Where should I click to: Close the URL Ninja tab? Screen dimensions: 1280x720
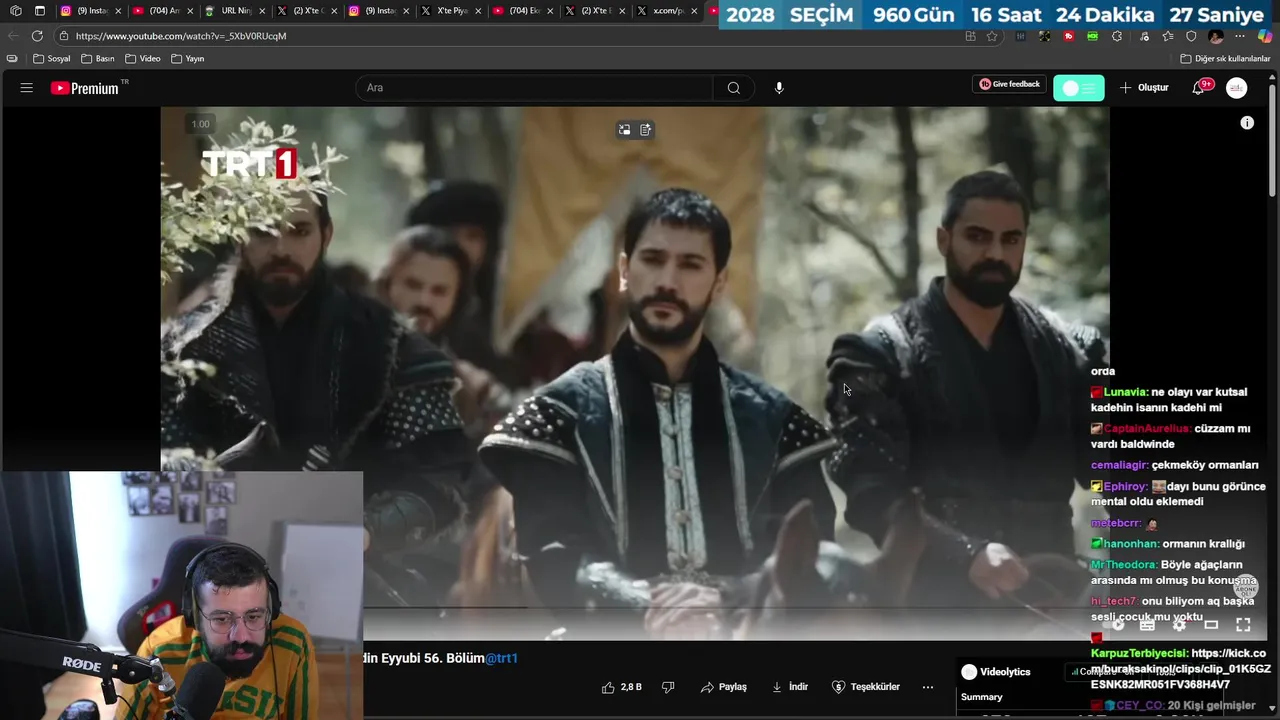click(x=262, y=11)
